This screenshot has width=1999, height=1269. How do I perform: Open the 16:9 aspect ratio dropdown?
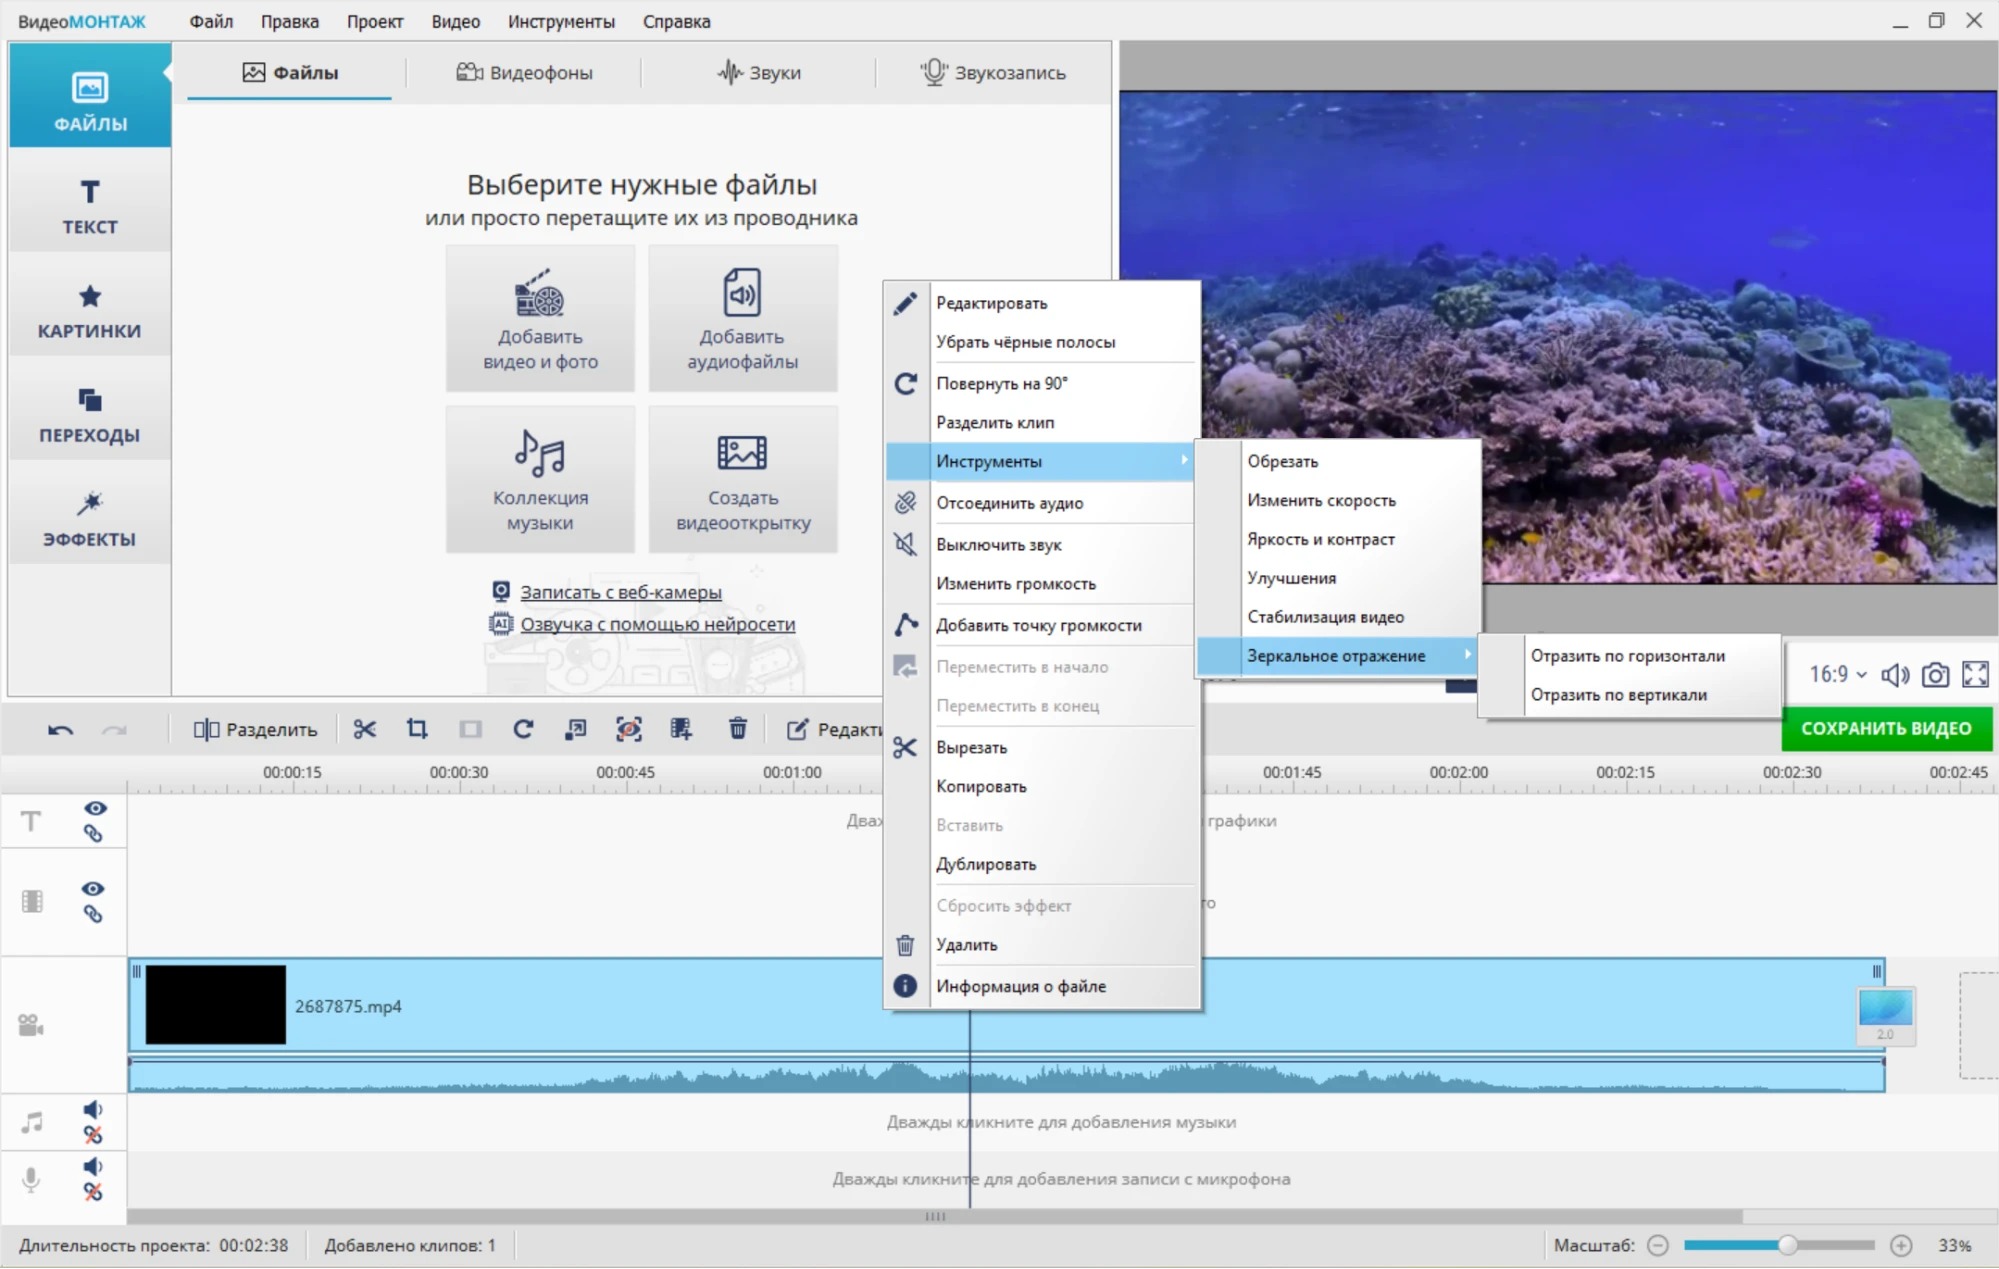(1837, 674)
